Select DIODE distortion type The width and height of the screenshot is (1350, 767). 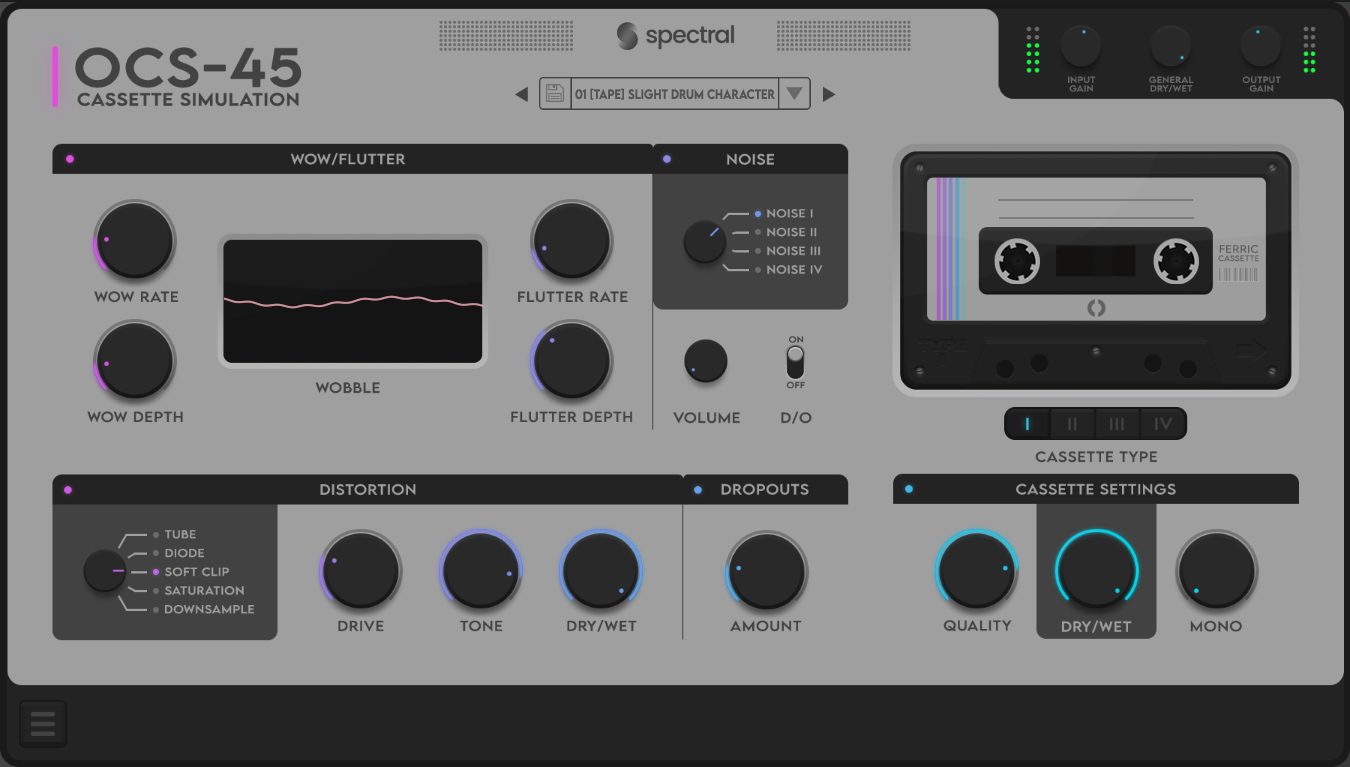coord(178,553)
